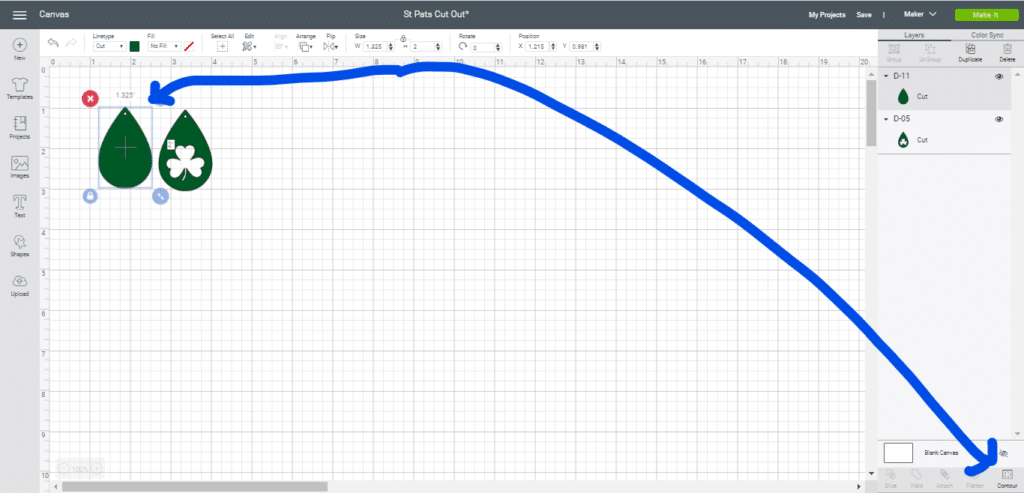Open the hamburger main menu
1024x493 pixels.
pyautogui.click(x=19, y=15)
